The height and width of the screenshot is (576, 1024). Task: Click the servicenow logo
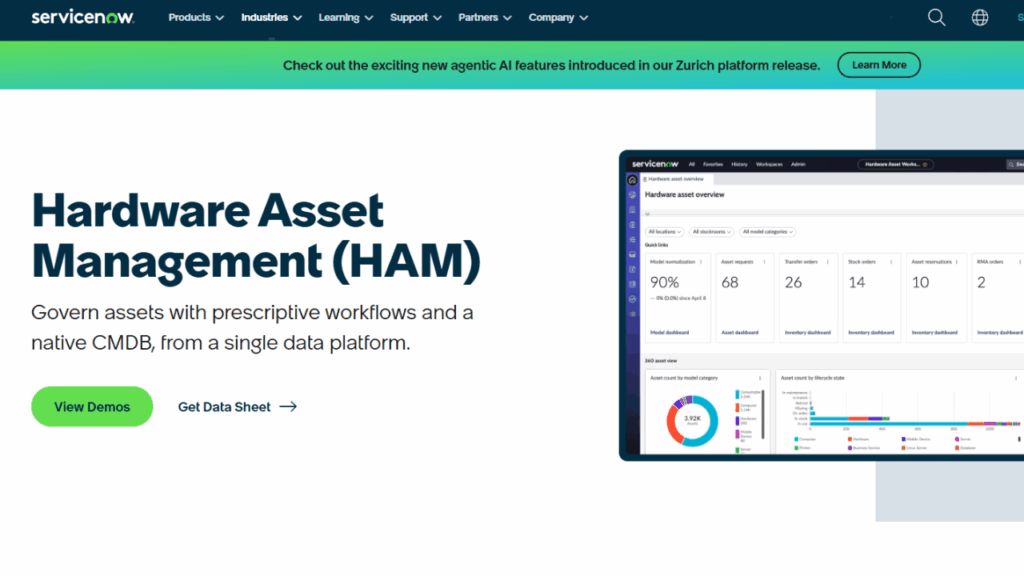(83, 17)
